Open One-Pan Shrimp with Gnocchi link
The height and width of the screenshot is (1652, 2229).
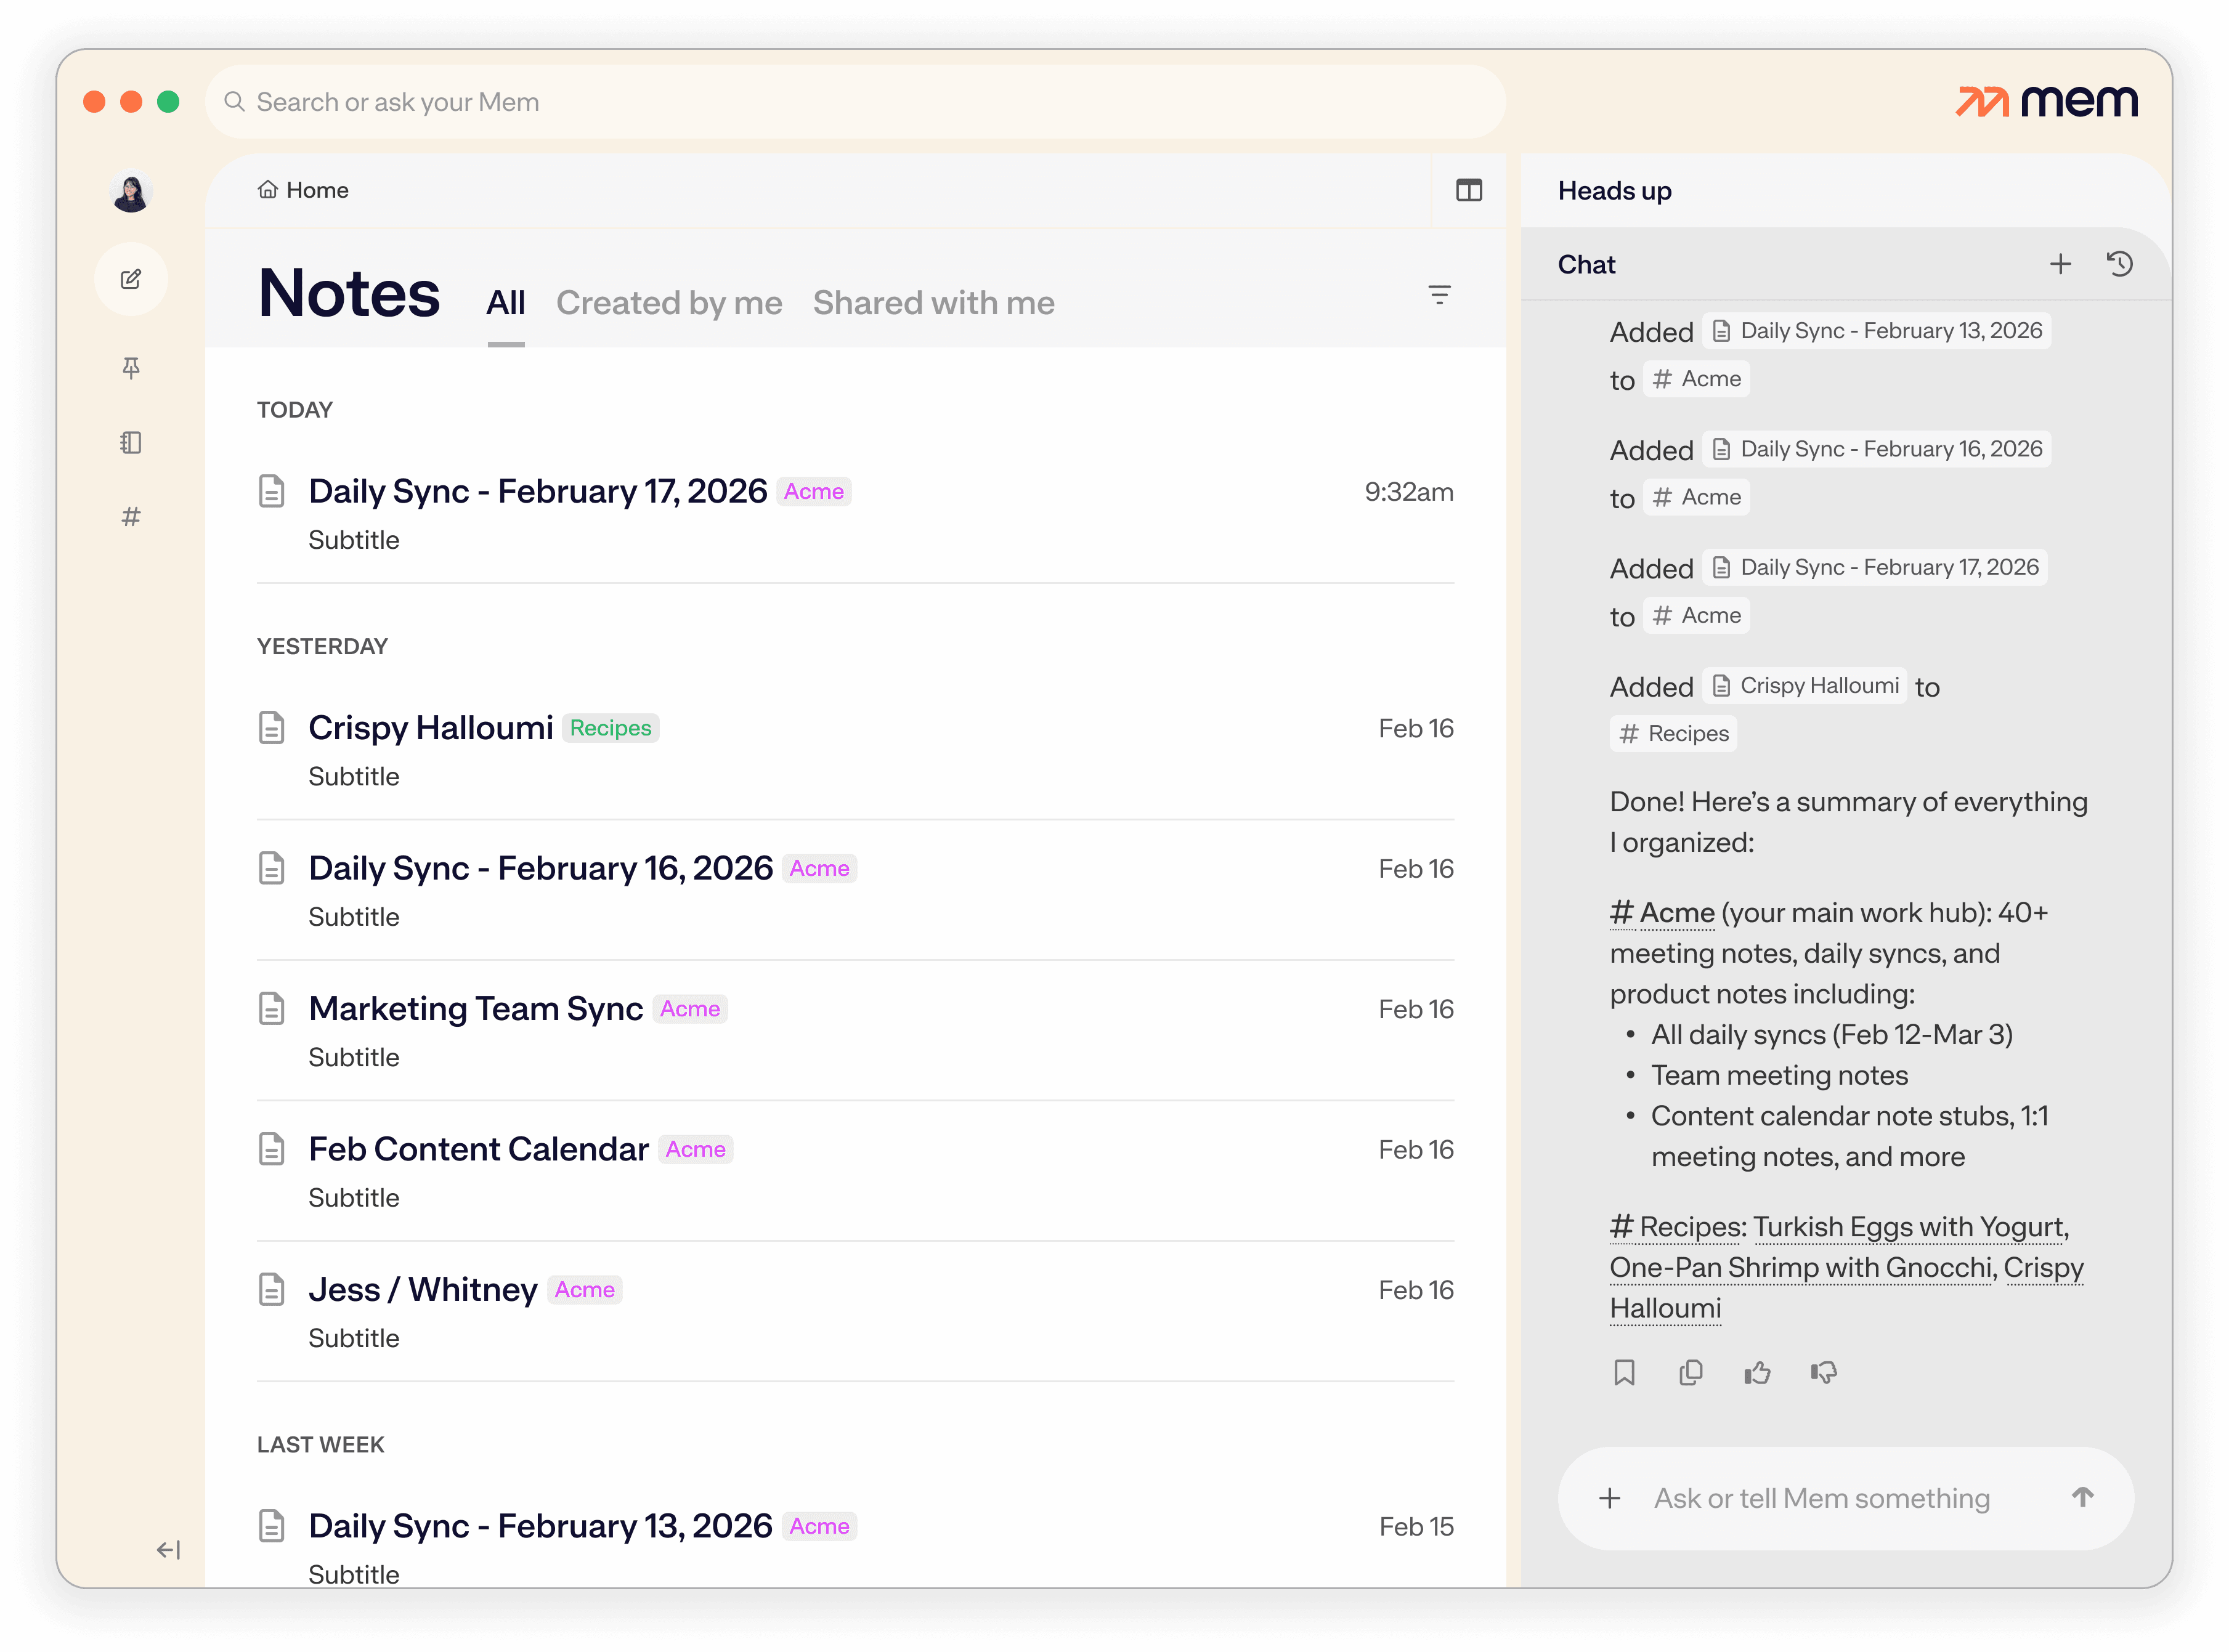pos(1800,1267)
